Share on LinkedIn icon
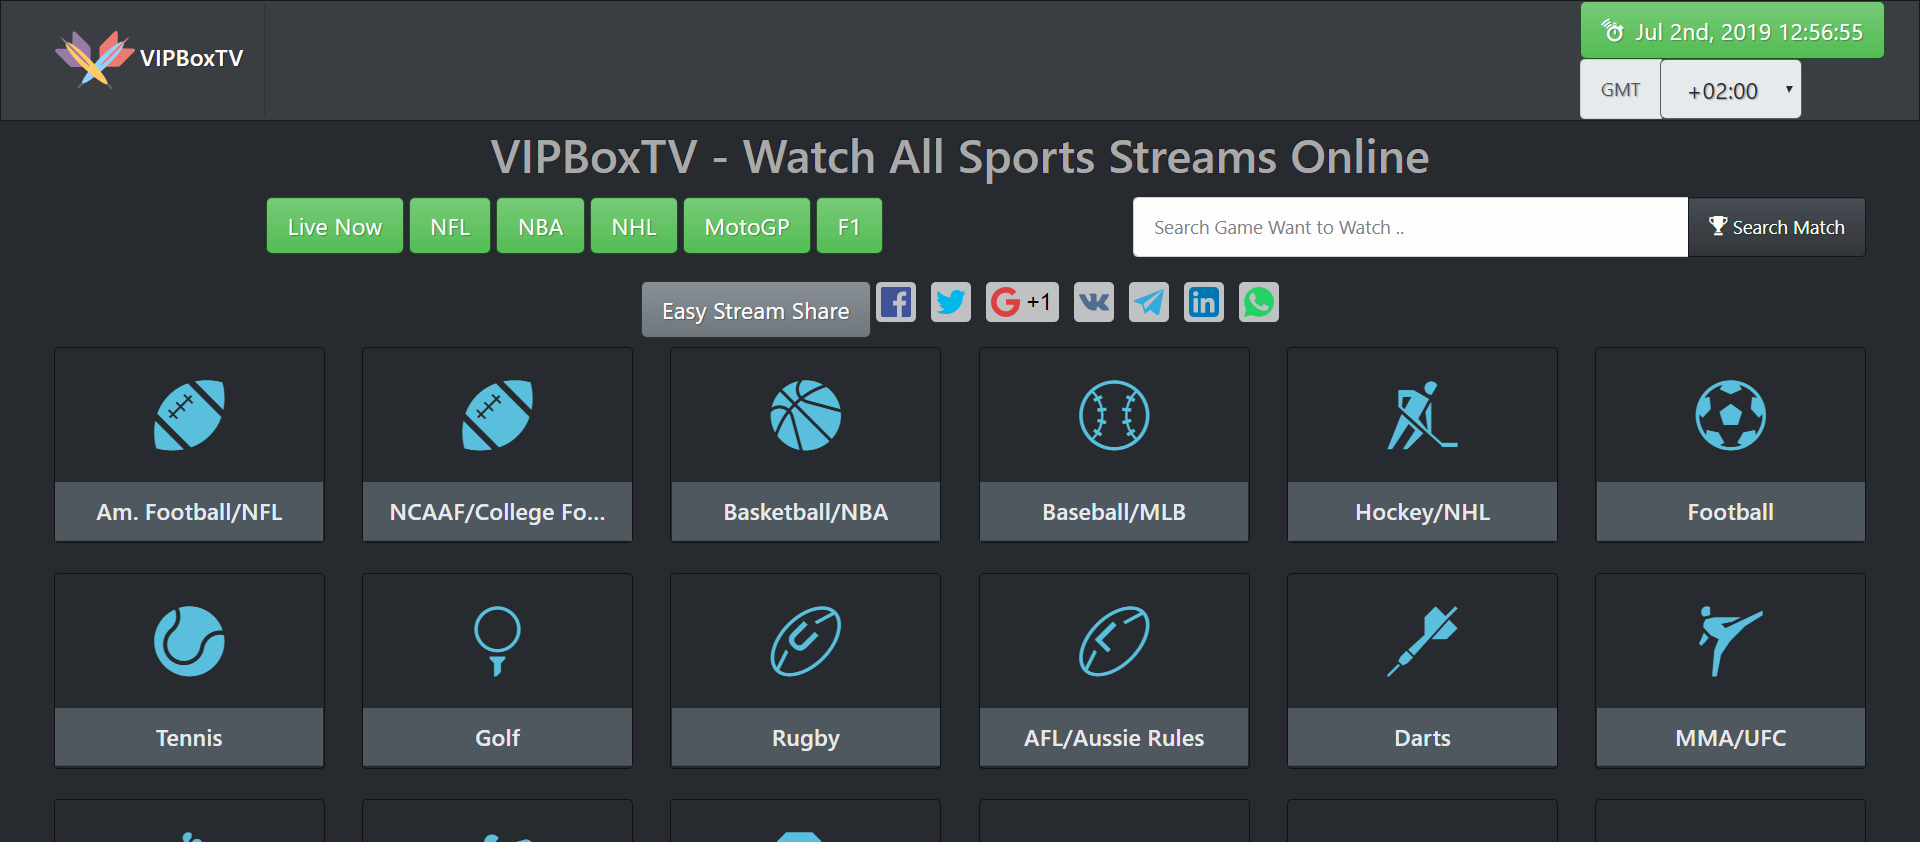Viewport: 1920px width, 842px height. (x=1204, y=302)
